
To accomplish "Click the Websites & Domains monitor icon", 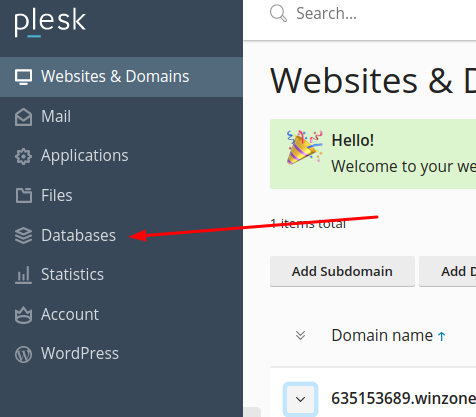I will pos(23,77).
